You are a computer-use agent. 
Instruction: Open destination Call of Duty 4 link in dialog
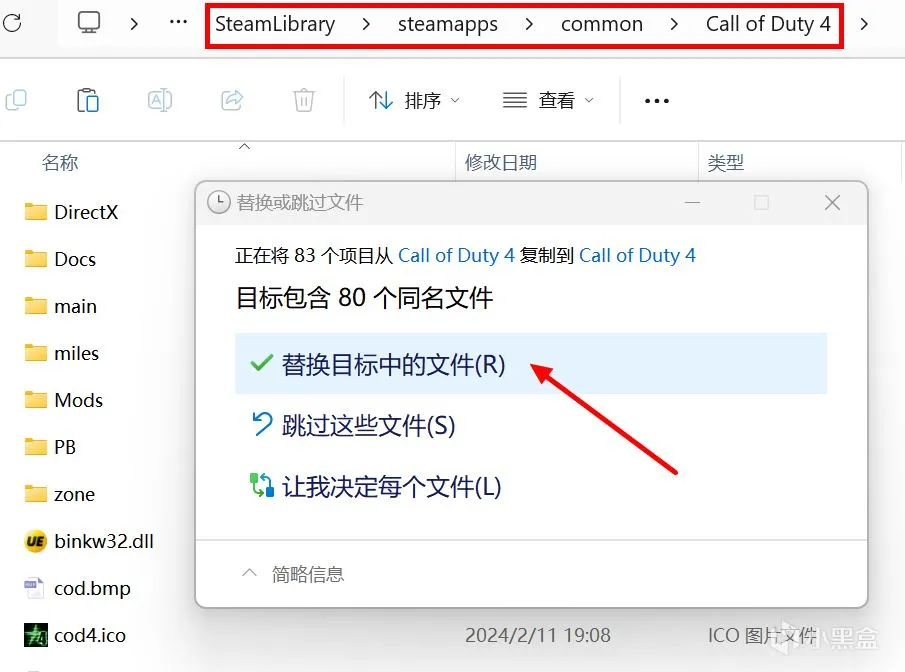pos(637,255)
